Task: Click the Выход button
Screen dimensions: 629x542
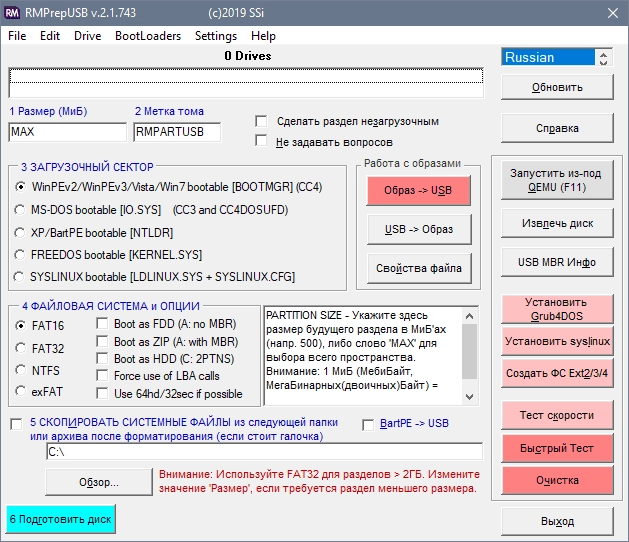Action: pos(557,521)
